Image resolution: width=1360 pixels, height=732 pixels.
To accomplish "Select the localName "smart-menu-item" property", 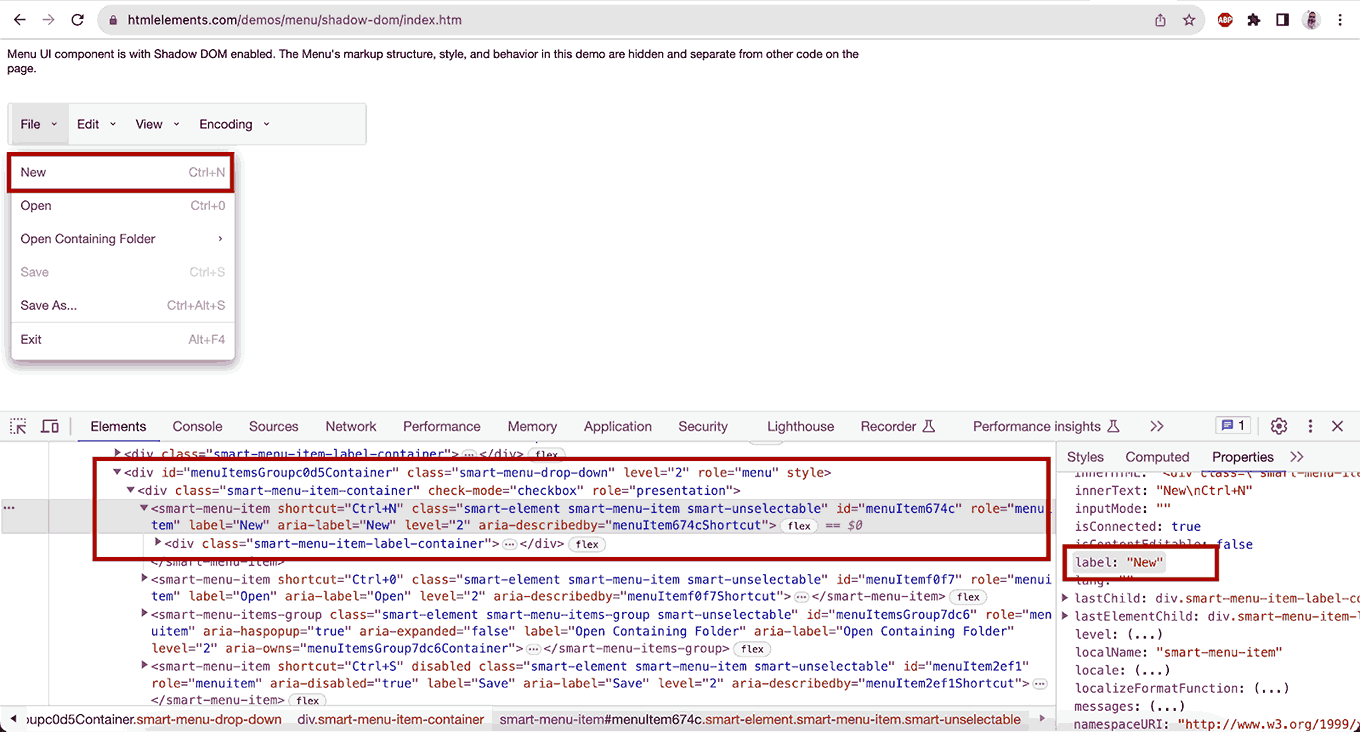I will tap(1178, 652).
